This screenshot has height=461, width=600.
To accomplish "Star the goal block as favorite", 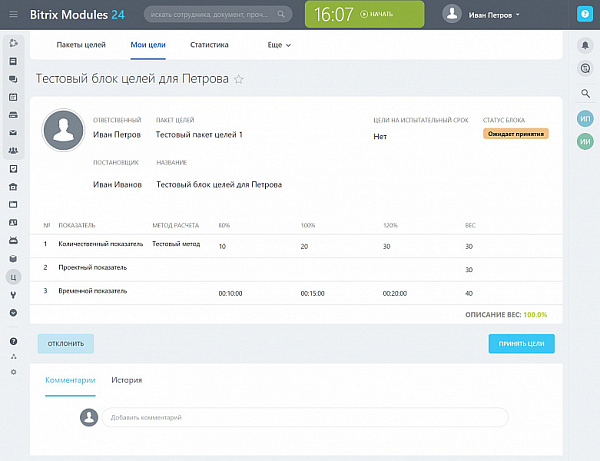I will [x=238, y=78].
